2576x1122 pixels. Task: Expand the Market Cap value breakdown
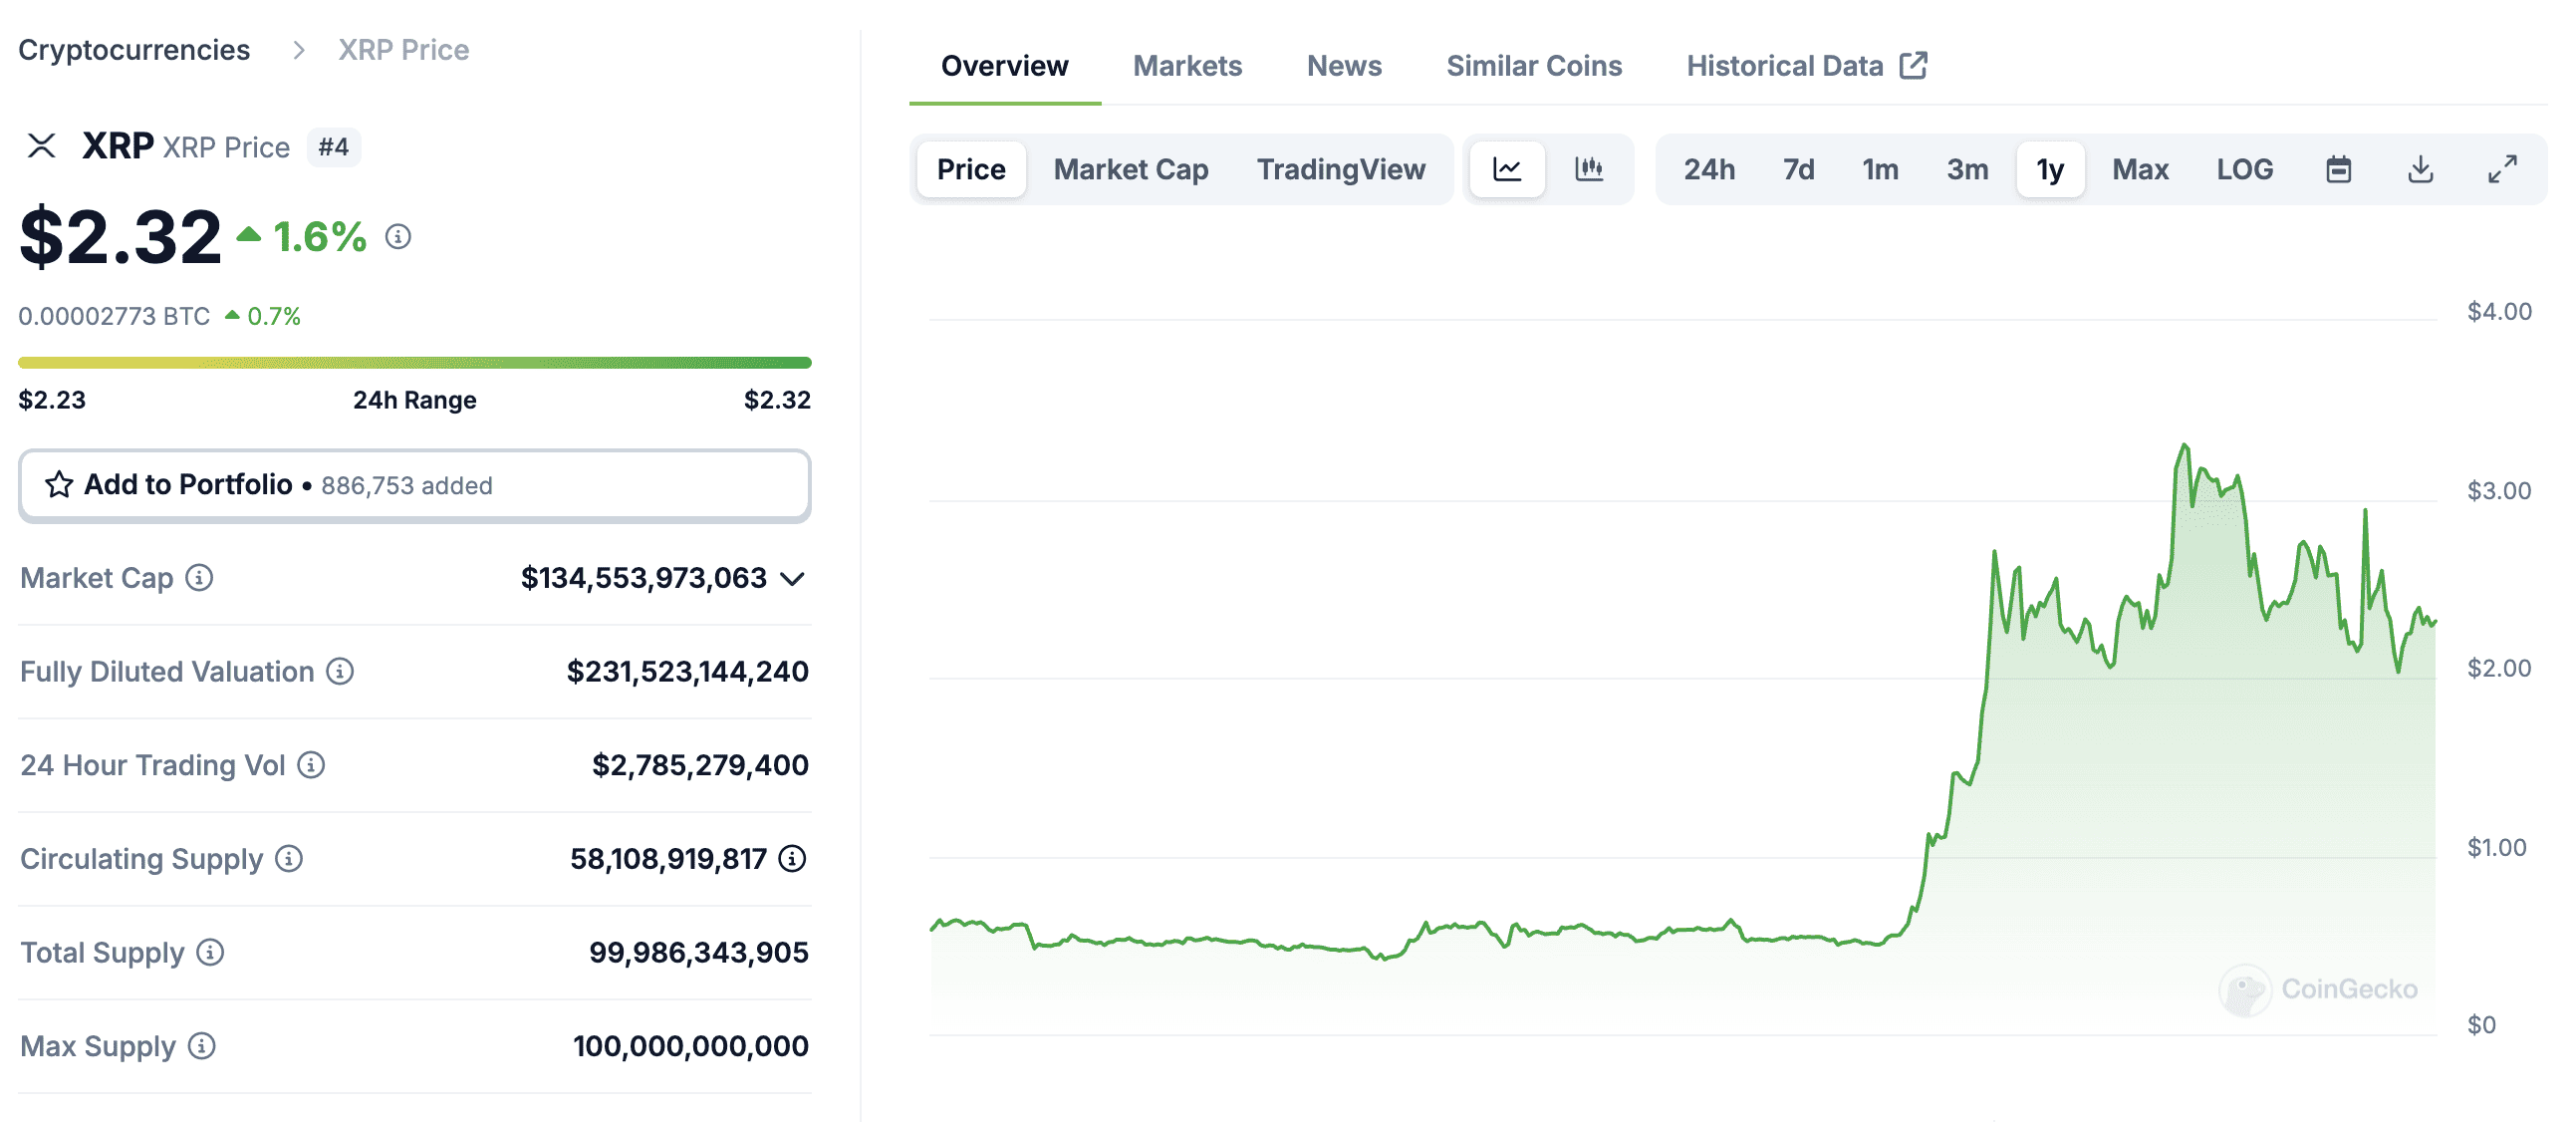pos(791,578)
